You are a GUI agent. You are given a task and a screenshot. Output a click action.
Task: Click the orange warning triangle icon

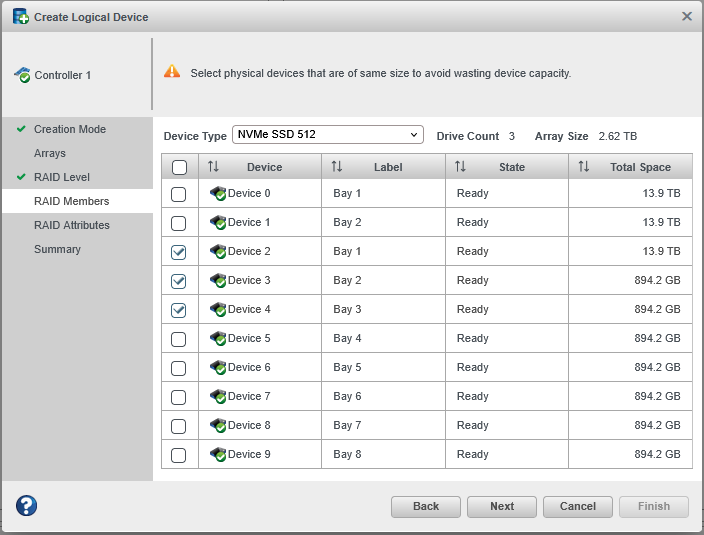[x=172, y=72]
